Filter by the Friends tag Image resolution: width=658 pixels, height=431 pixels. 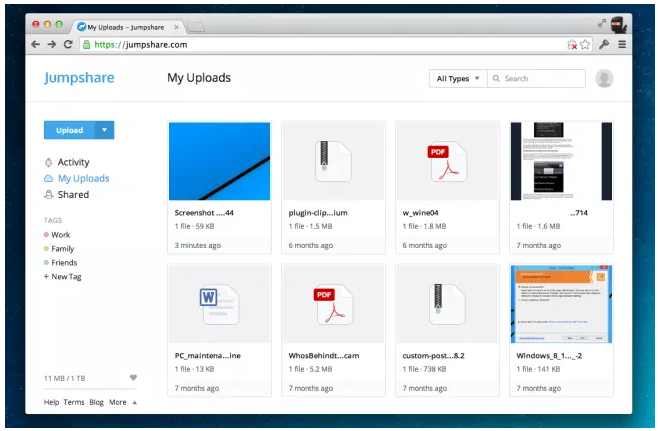64,263
